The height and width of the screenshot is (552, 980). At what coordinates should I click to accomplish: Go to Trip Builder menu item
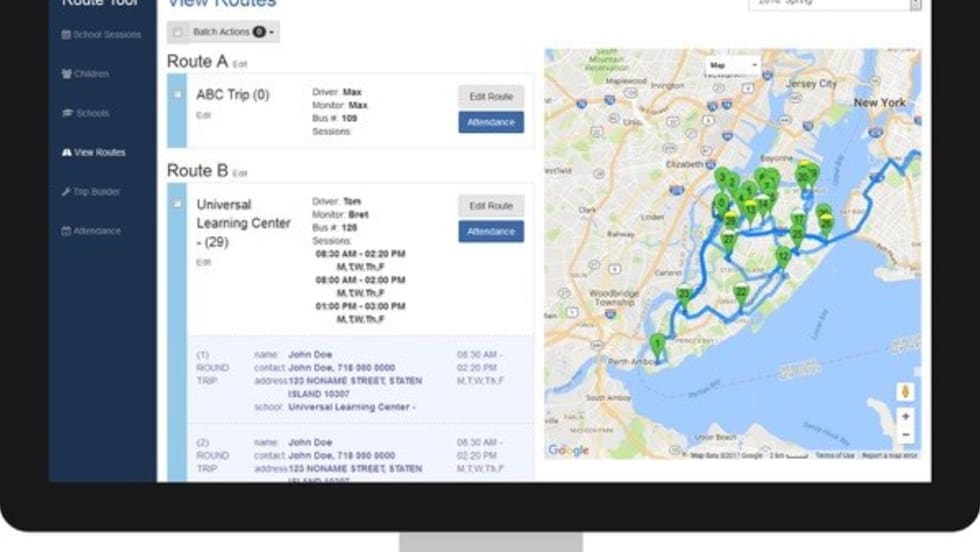97,191
